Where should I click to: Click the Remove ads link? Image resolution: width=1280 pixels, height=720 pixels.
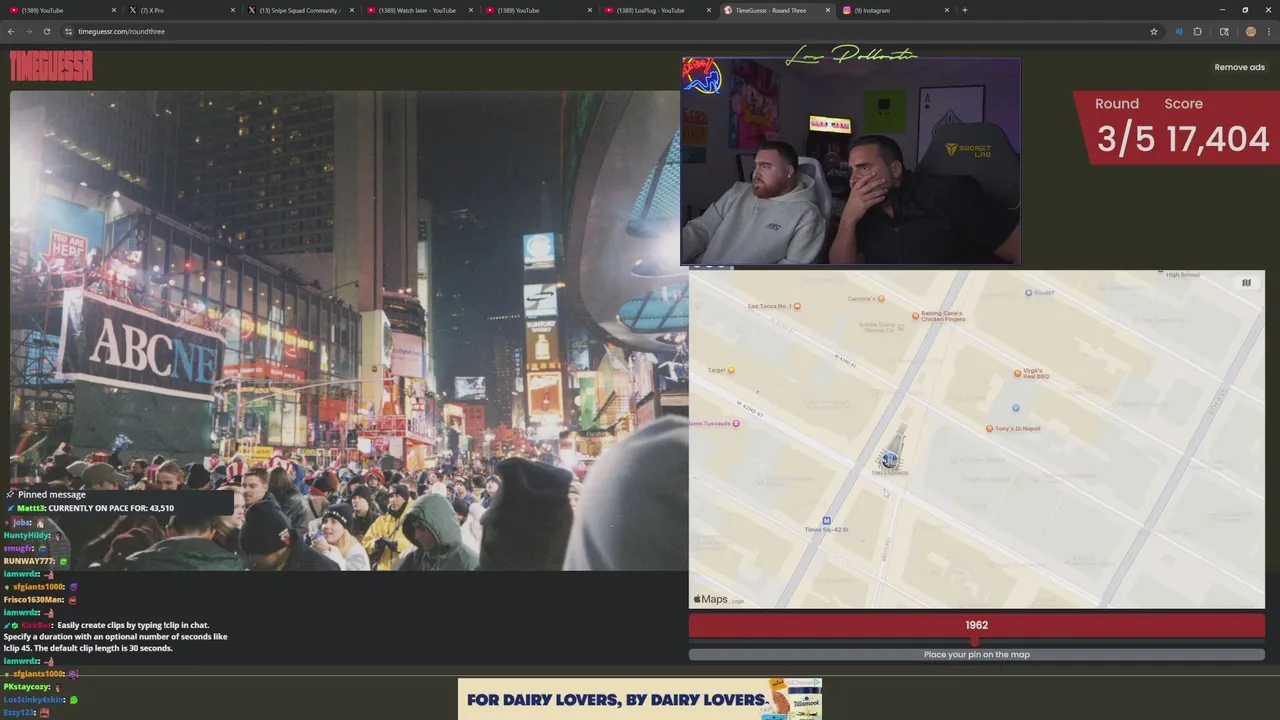click(x=1240, y=67)
